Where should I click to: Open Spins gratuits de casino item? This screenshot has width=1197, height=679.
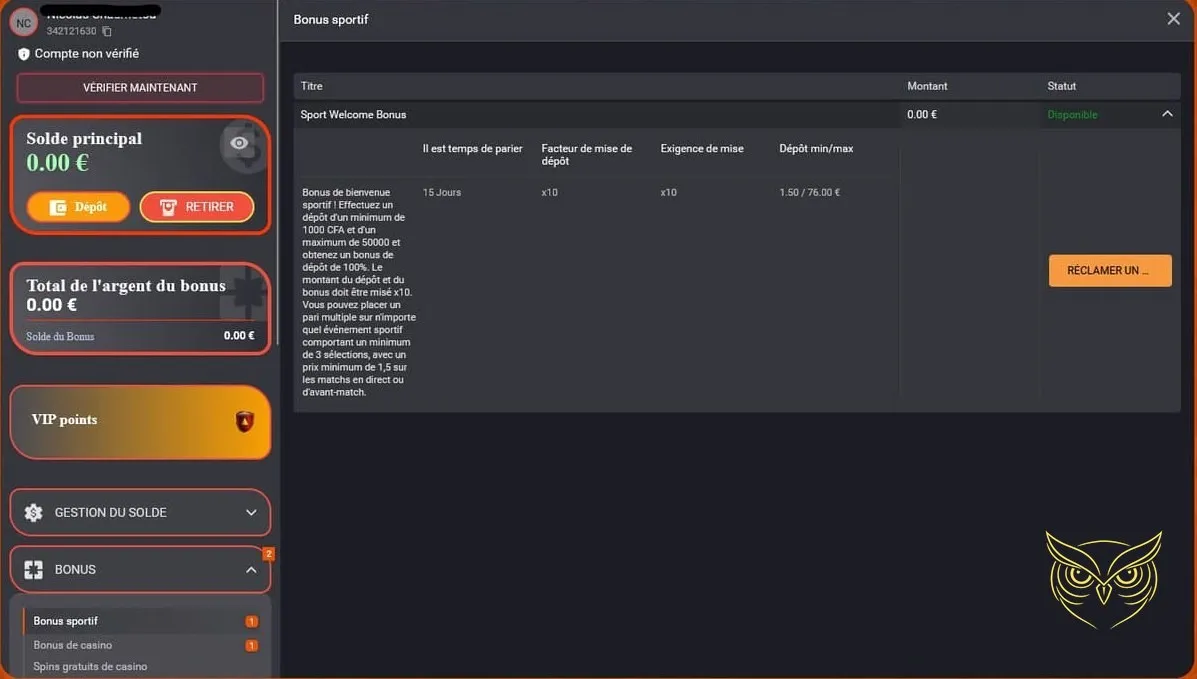(90, 666)
